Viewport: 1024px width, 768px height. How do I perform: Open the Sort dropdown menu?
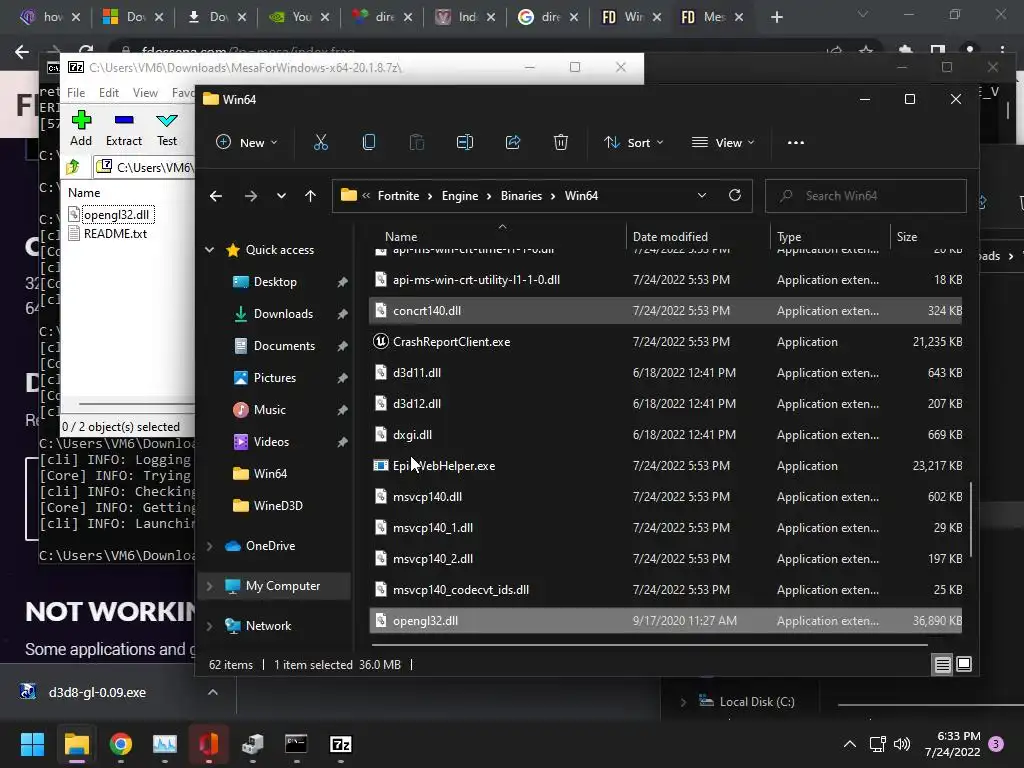pyautogui.click(x=633, y=142)
